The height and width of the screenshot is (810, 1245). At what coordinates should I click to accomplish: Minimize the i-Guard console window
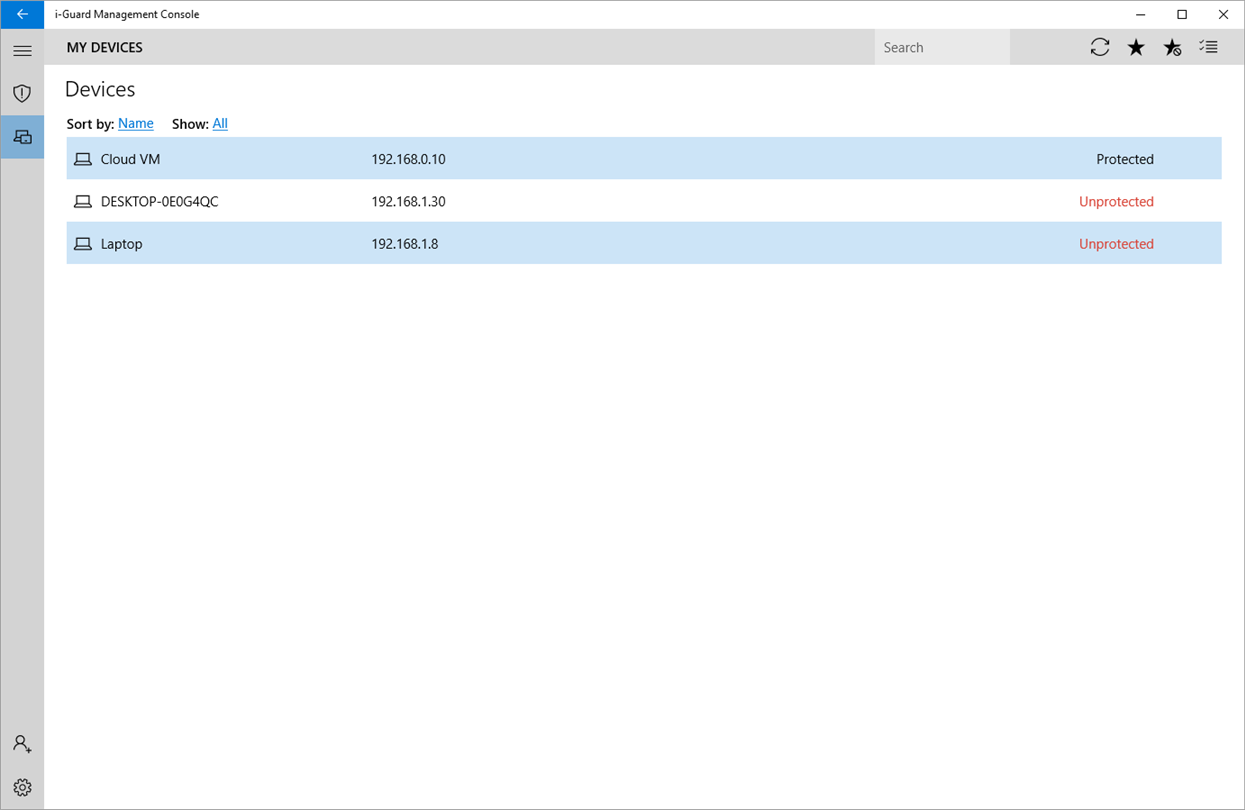click(1141, 14)
